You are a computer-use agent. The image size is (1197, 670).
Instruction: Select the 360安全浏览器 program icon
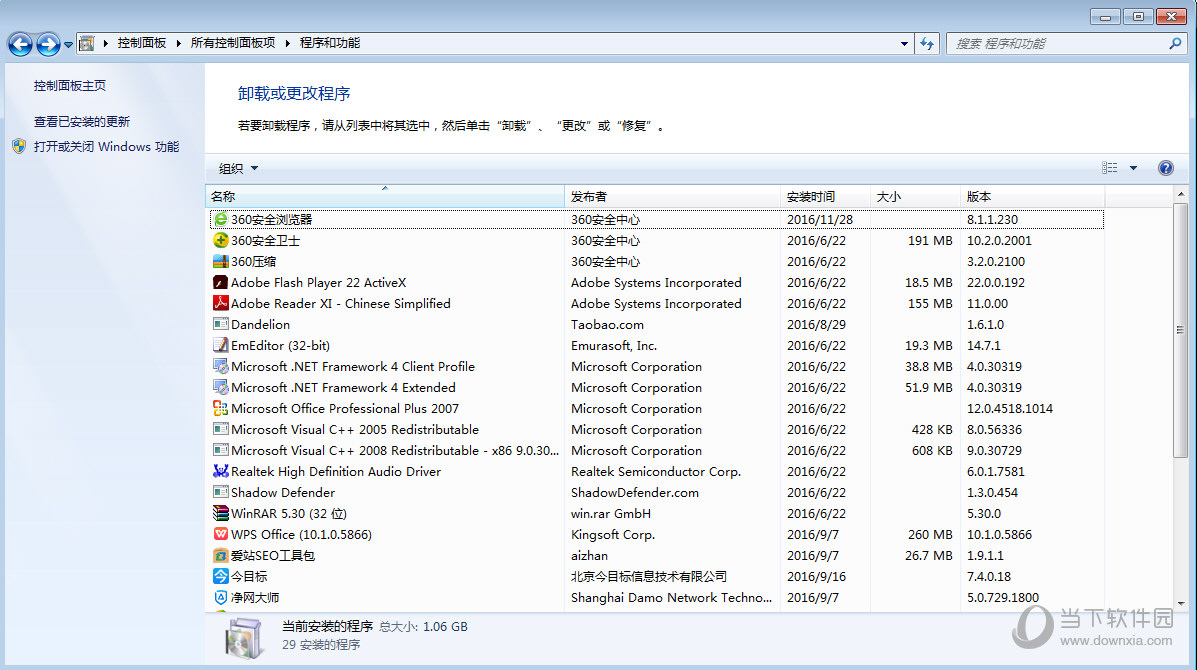[x=222, y=219]
